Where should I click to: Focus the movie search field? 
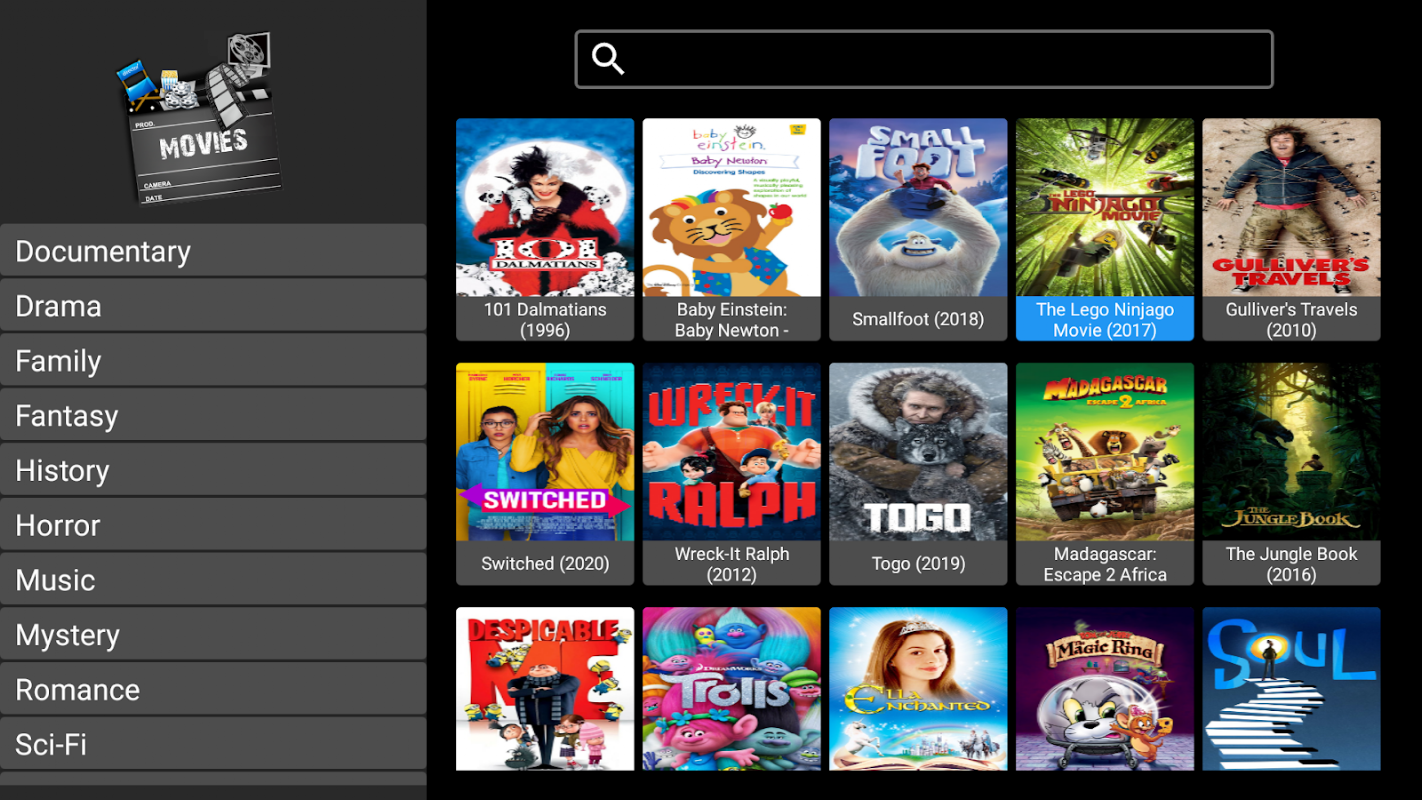click(924, 59)
